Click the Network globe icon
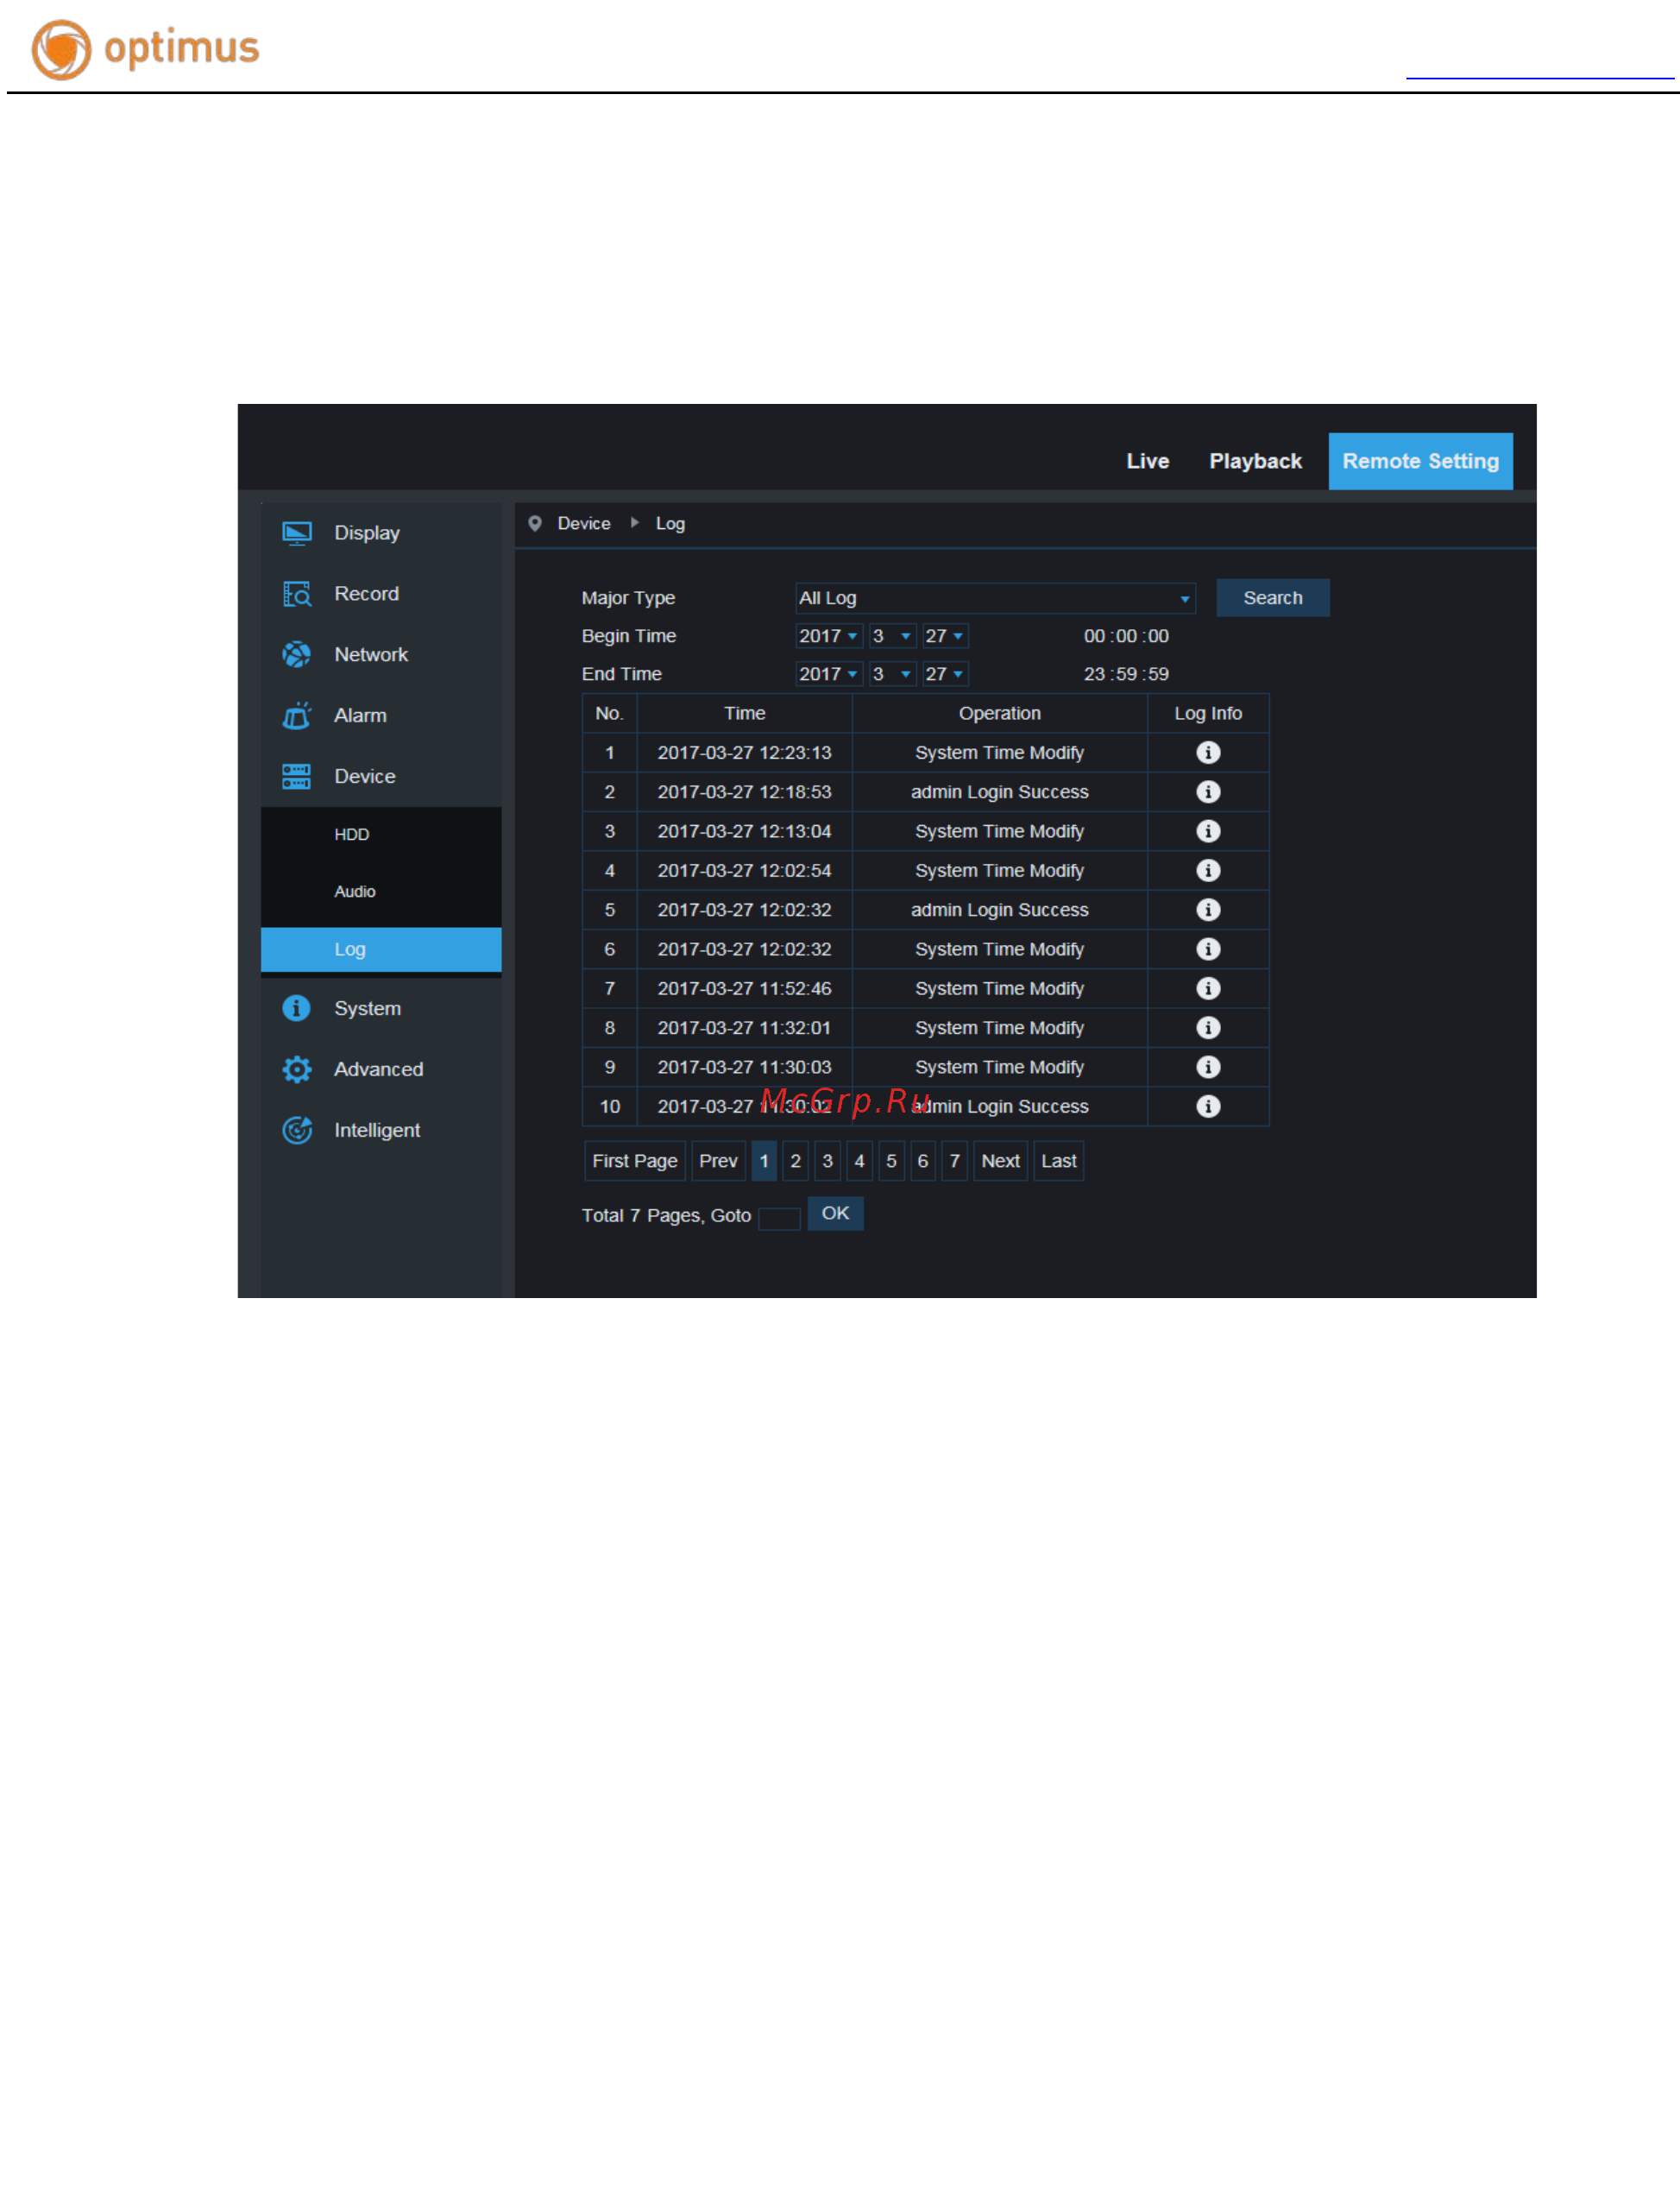Image resolution: width=1680 pixels, height=2200 pixels. (x=296, y=655)
